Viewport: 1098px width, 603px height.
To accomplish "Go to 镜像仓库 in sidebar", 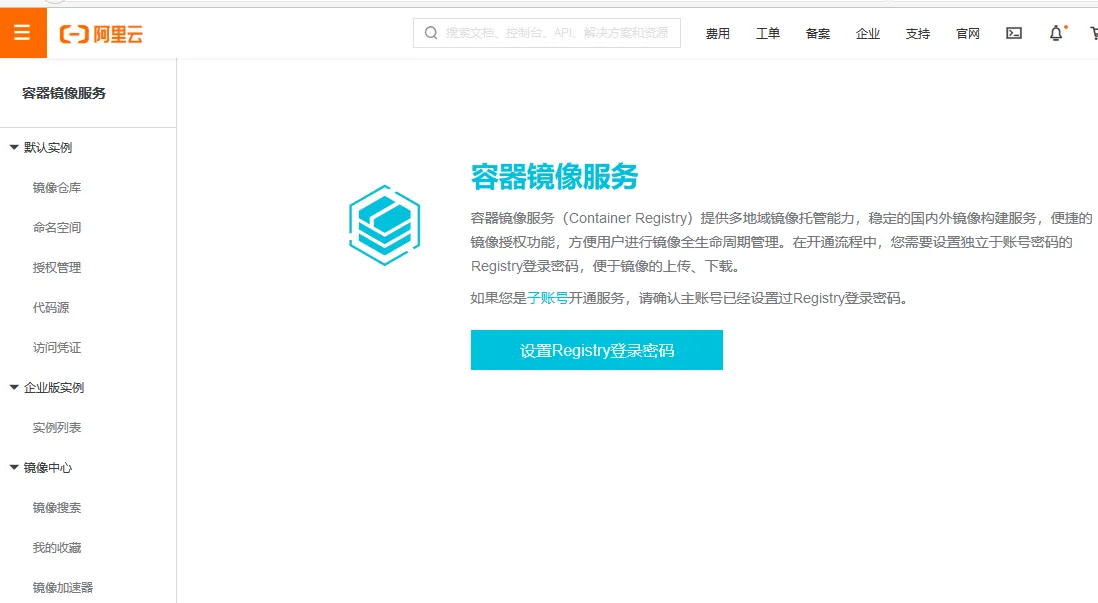I will (x=57, y=188).
